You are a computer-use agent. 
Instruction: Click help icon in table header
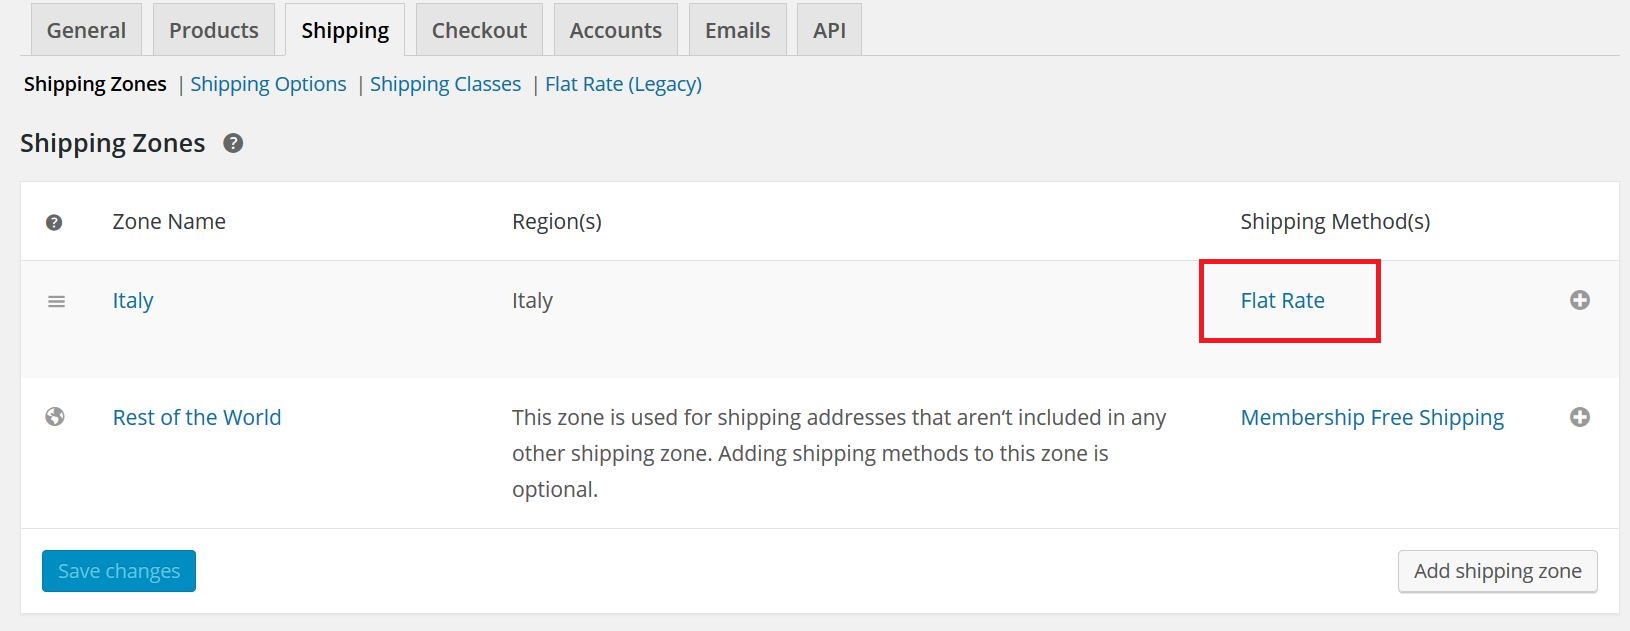[54, 222]
